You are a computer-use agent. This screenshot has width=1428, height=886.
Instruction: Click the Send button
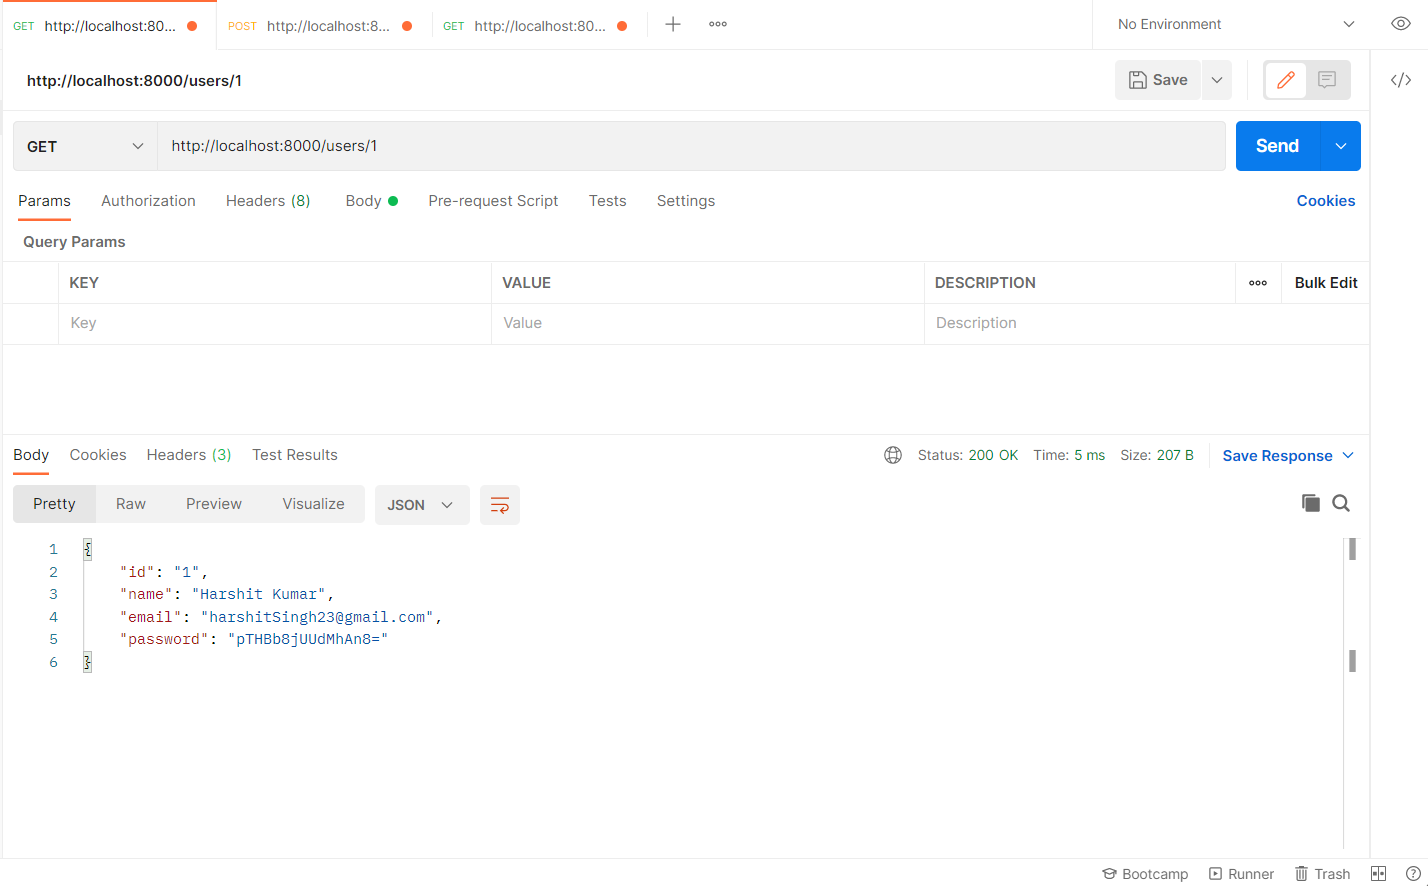pyautogui.click(x=1276, y=145)
